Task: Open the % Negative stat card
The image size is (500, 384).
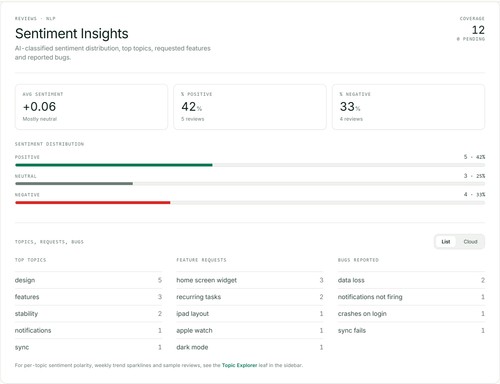Action: click(408, 107)
